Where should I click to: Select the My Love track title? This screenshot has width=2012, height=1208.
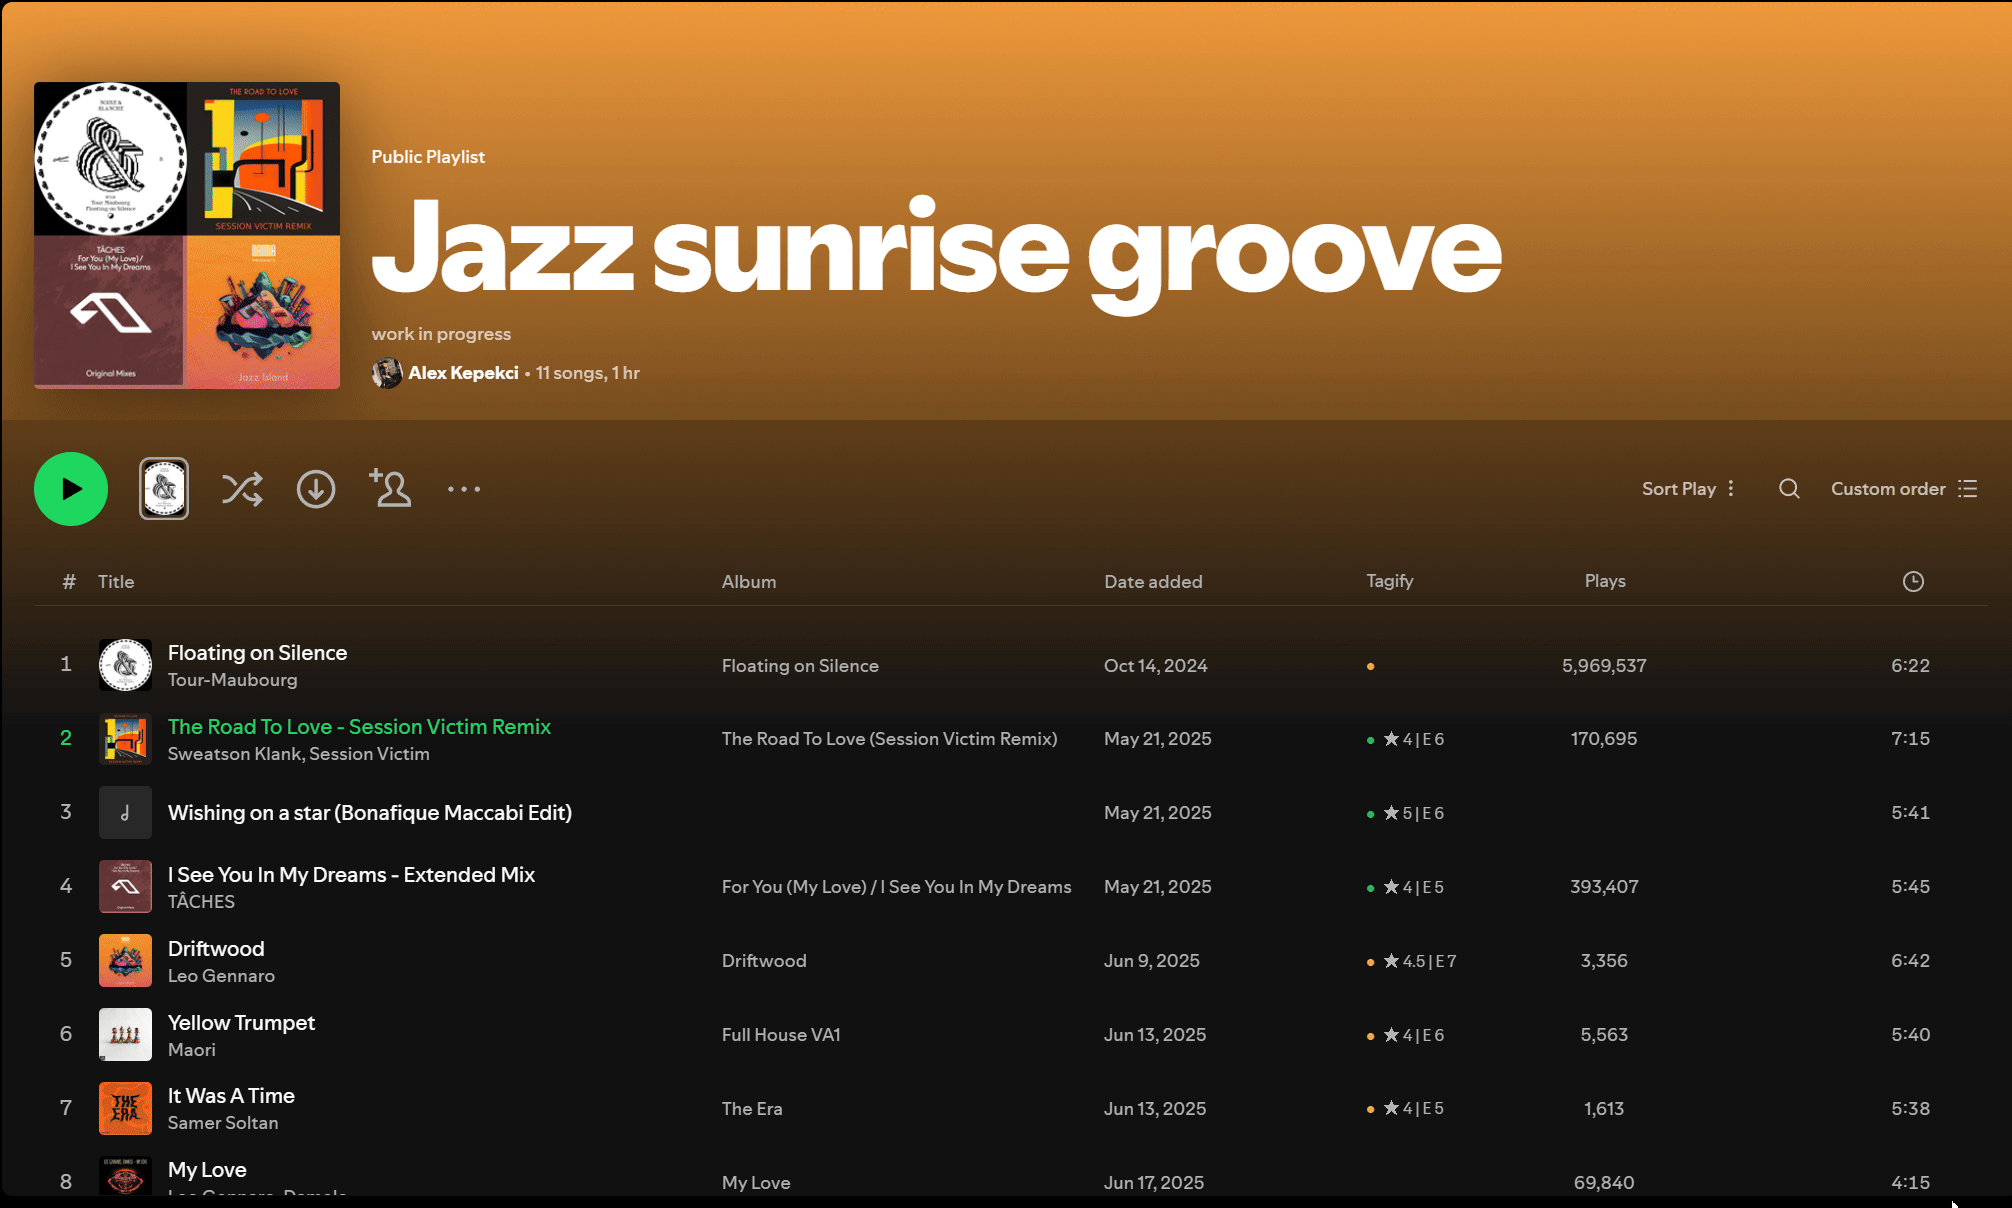tap(207, 1170)
